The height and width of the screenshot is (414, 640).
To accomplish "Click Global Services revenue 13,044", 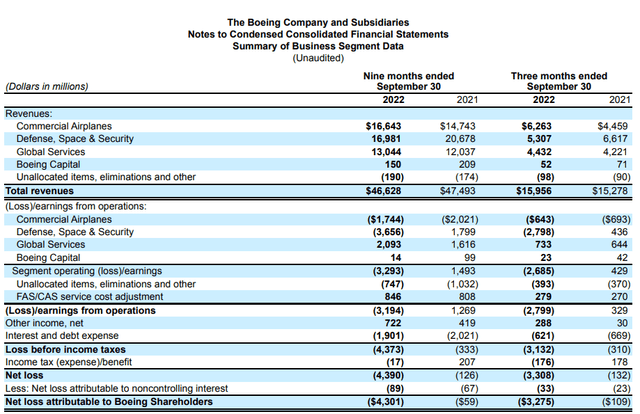I will coord(386,152).
